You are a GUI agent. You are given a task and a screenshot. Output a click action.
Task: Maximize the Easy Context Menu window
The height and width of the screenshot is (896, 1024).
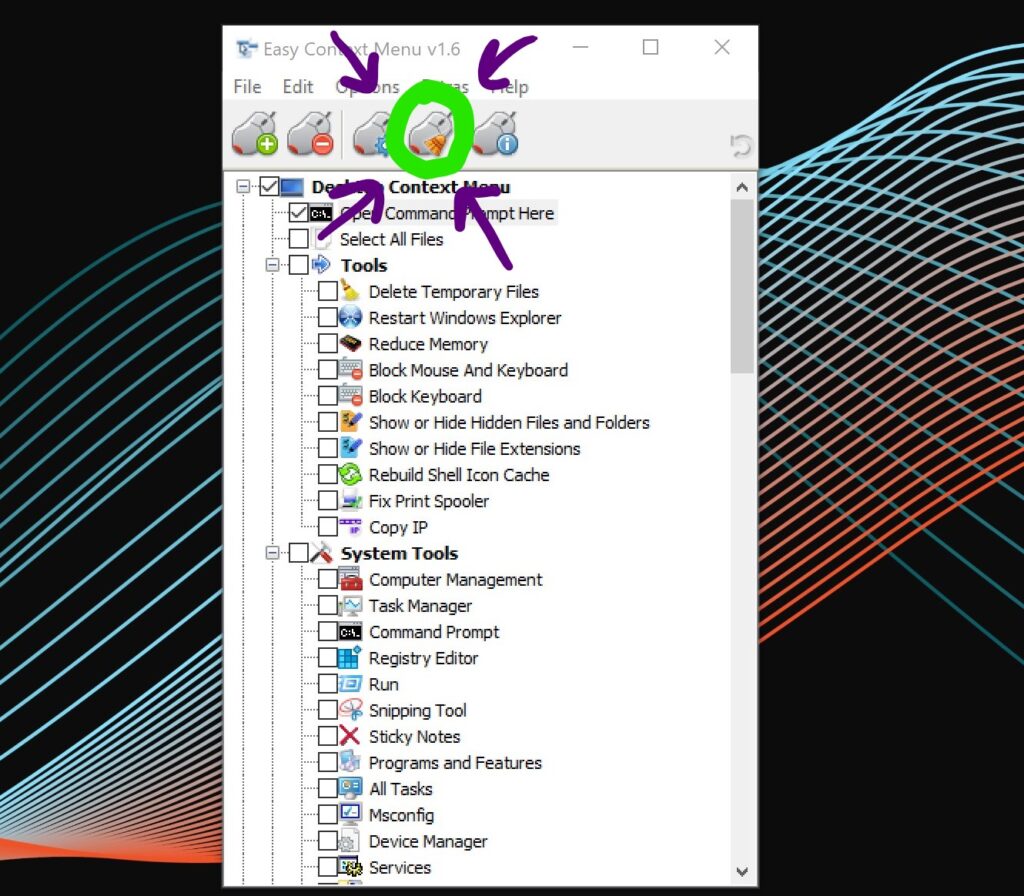[x=650, y=47]
